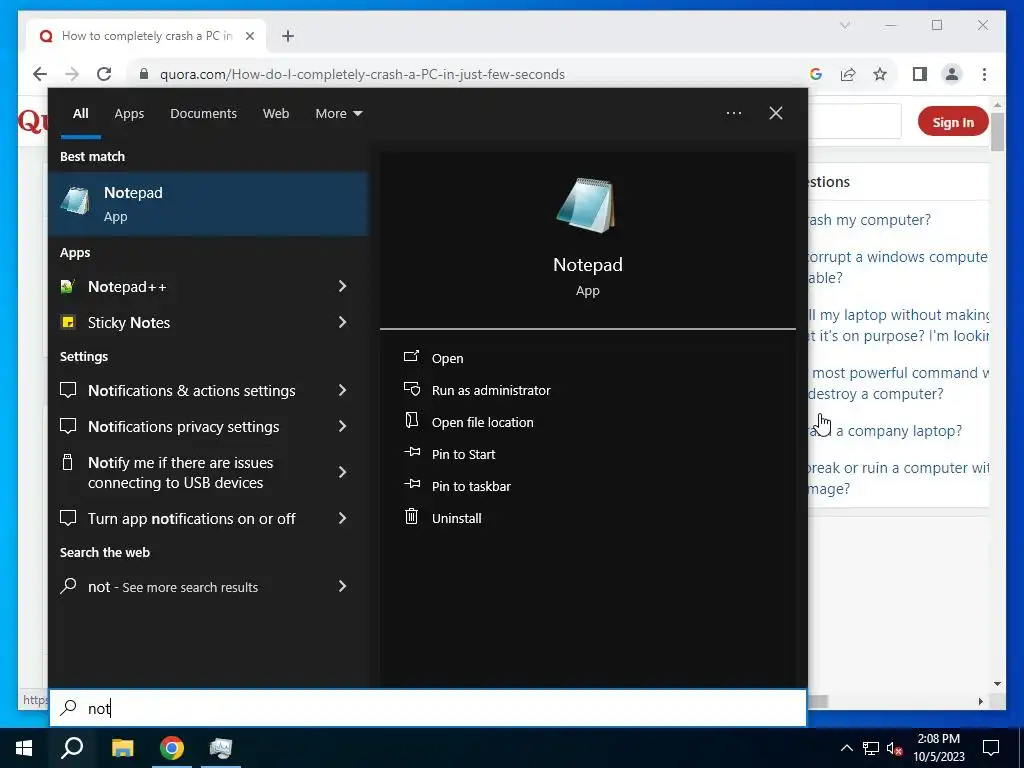This screenshot has height=768, width=1024.
Task: Click the Uninstall trash icon
Action: point(411,517)
